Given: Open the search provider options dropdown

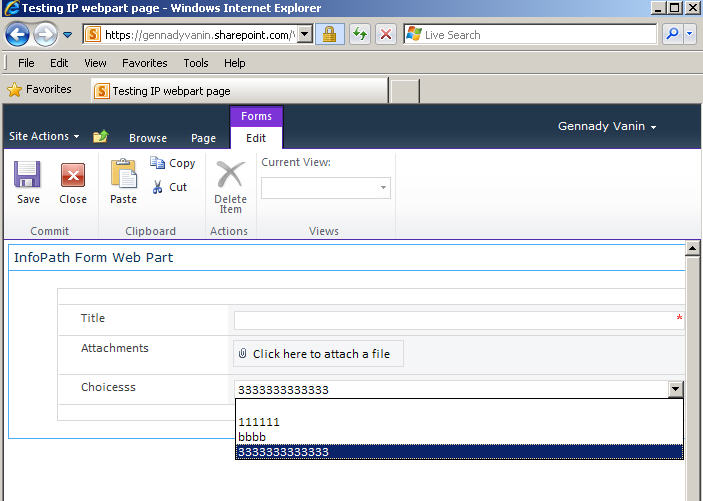Looking at the screenshot, I should click(689, 35).
